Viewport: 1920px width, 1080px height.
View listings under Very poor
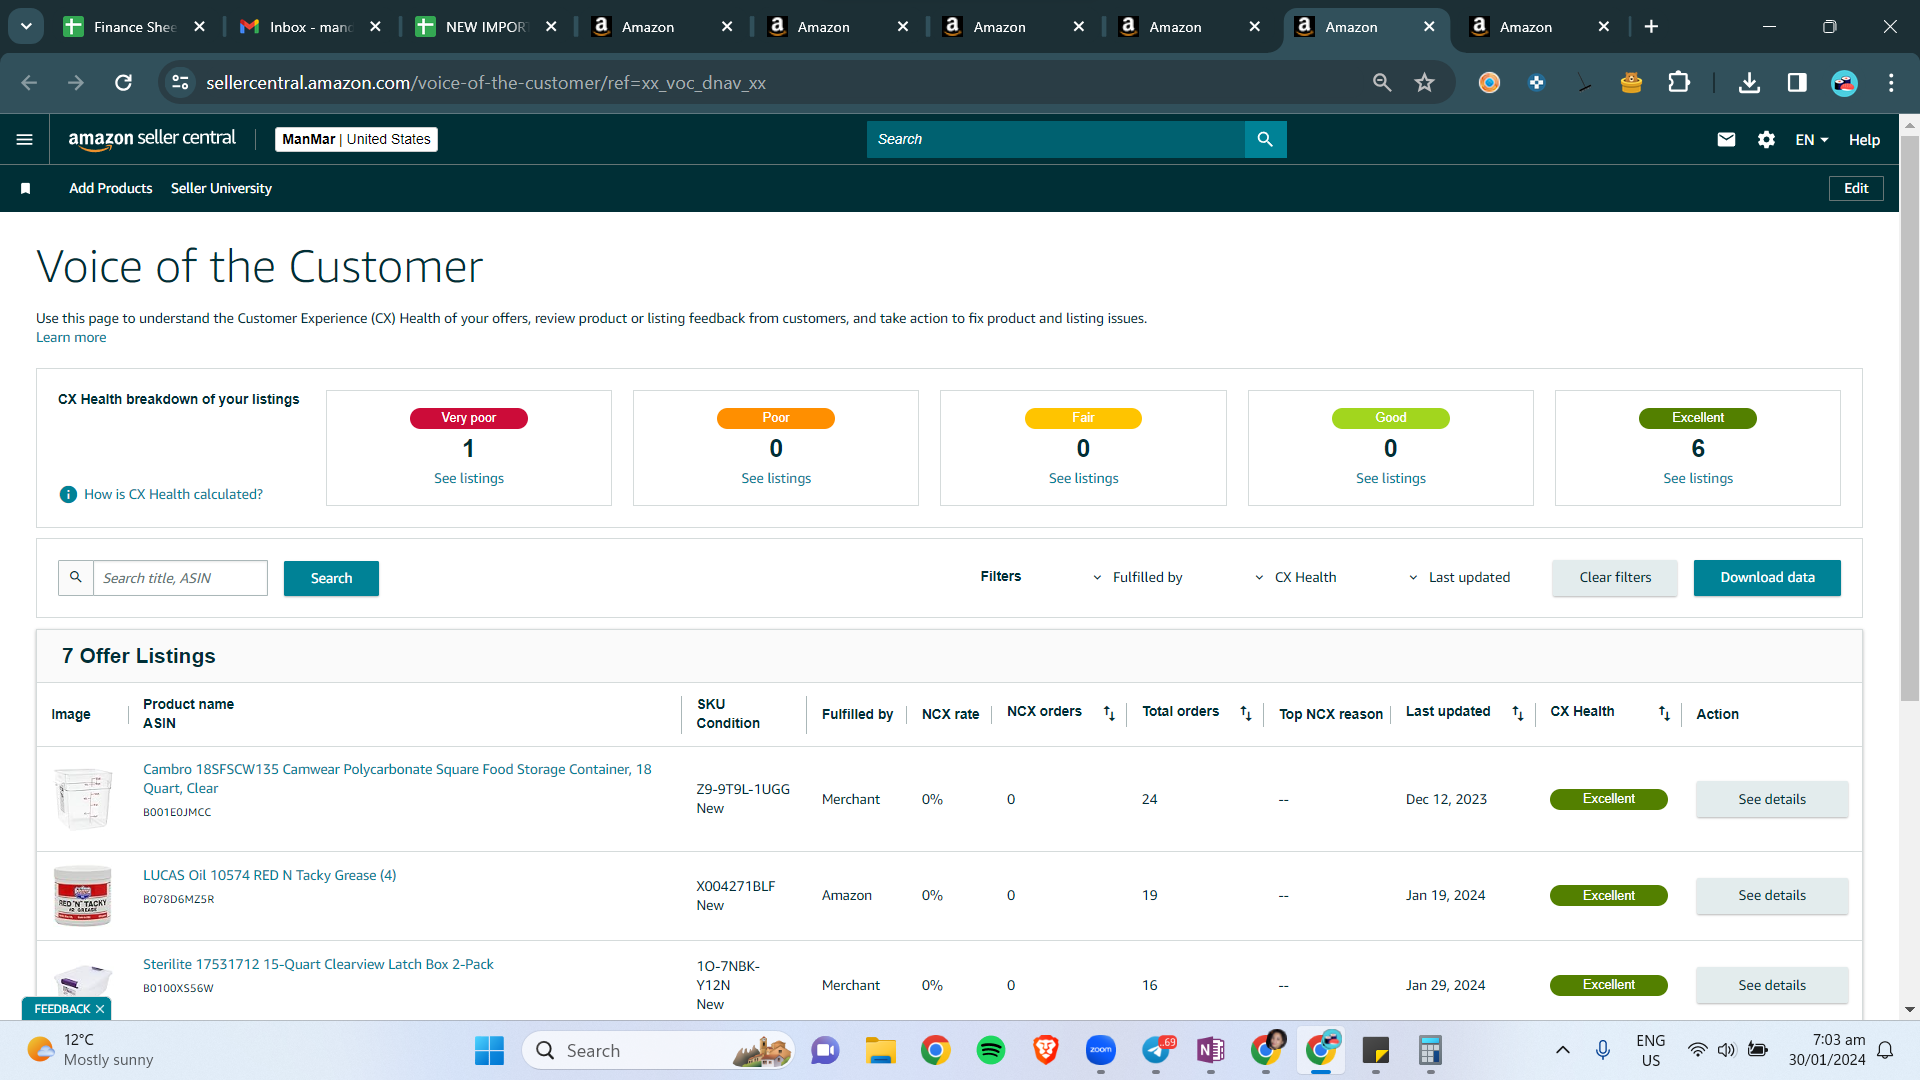(x=469, y=479)
